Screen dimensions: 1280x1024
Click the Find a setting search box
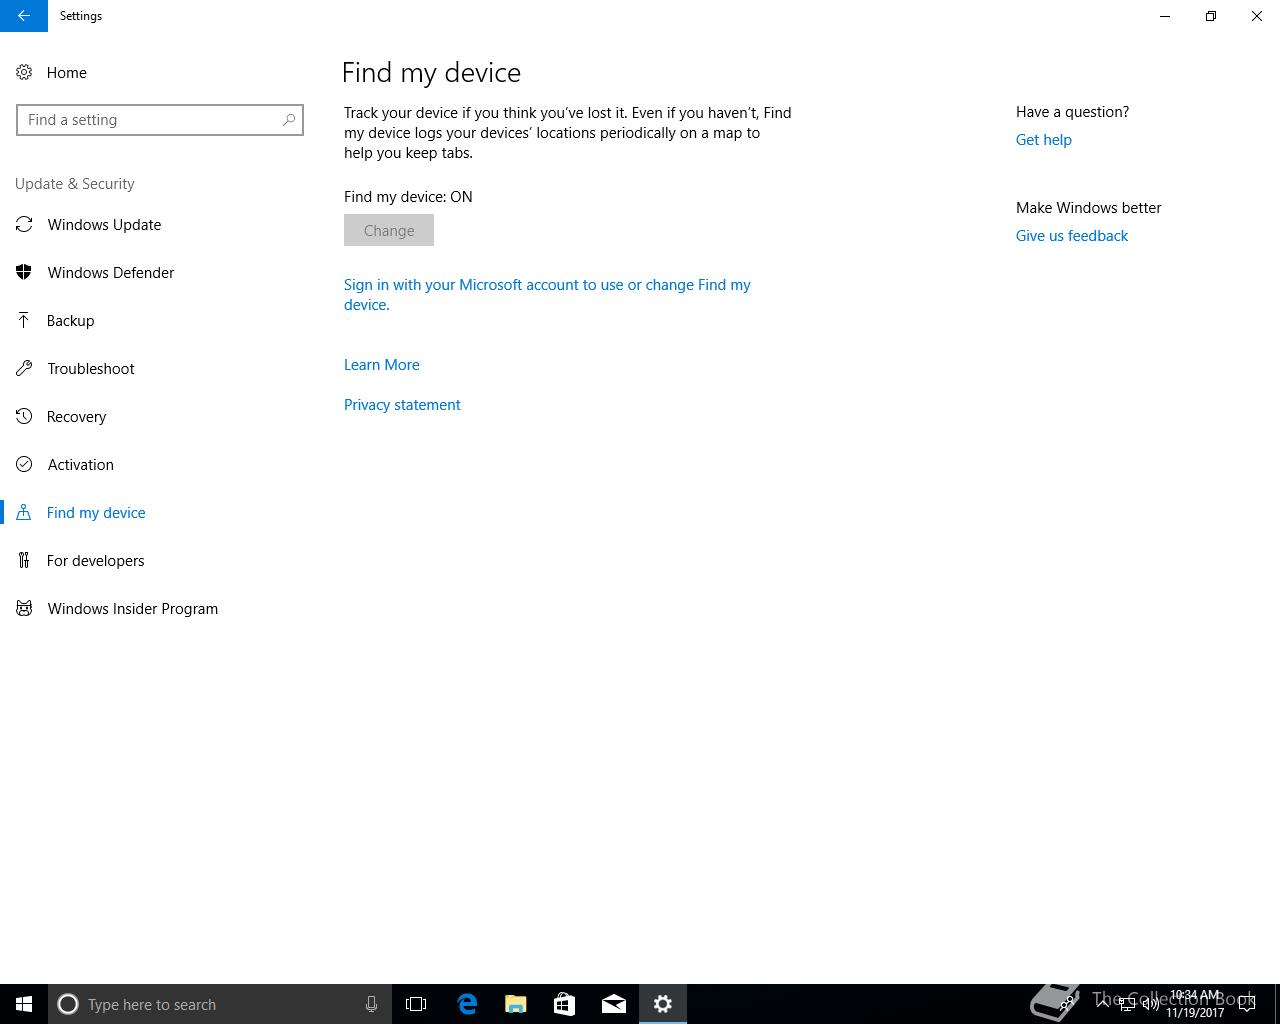[160, 120]
